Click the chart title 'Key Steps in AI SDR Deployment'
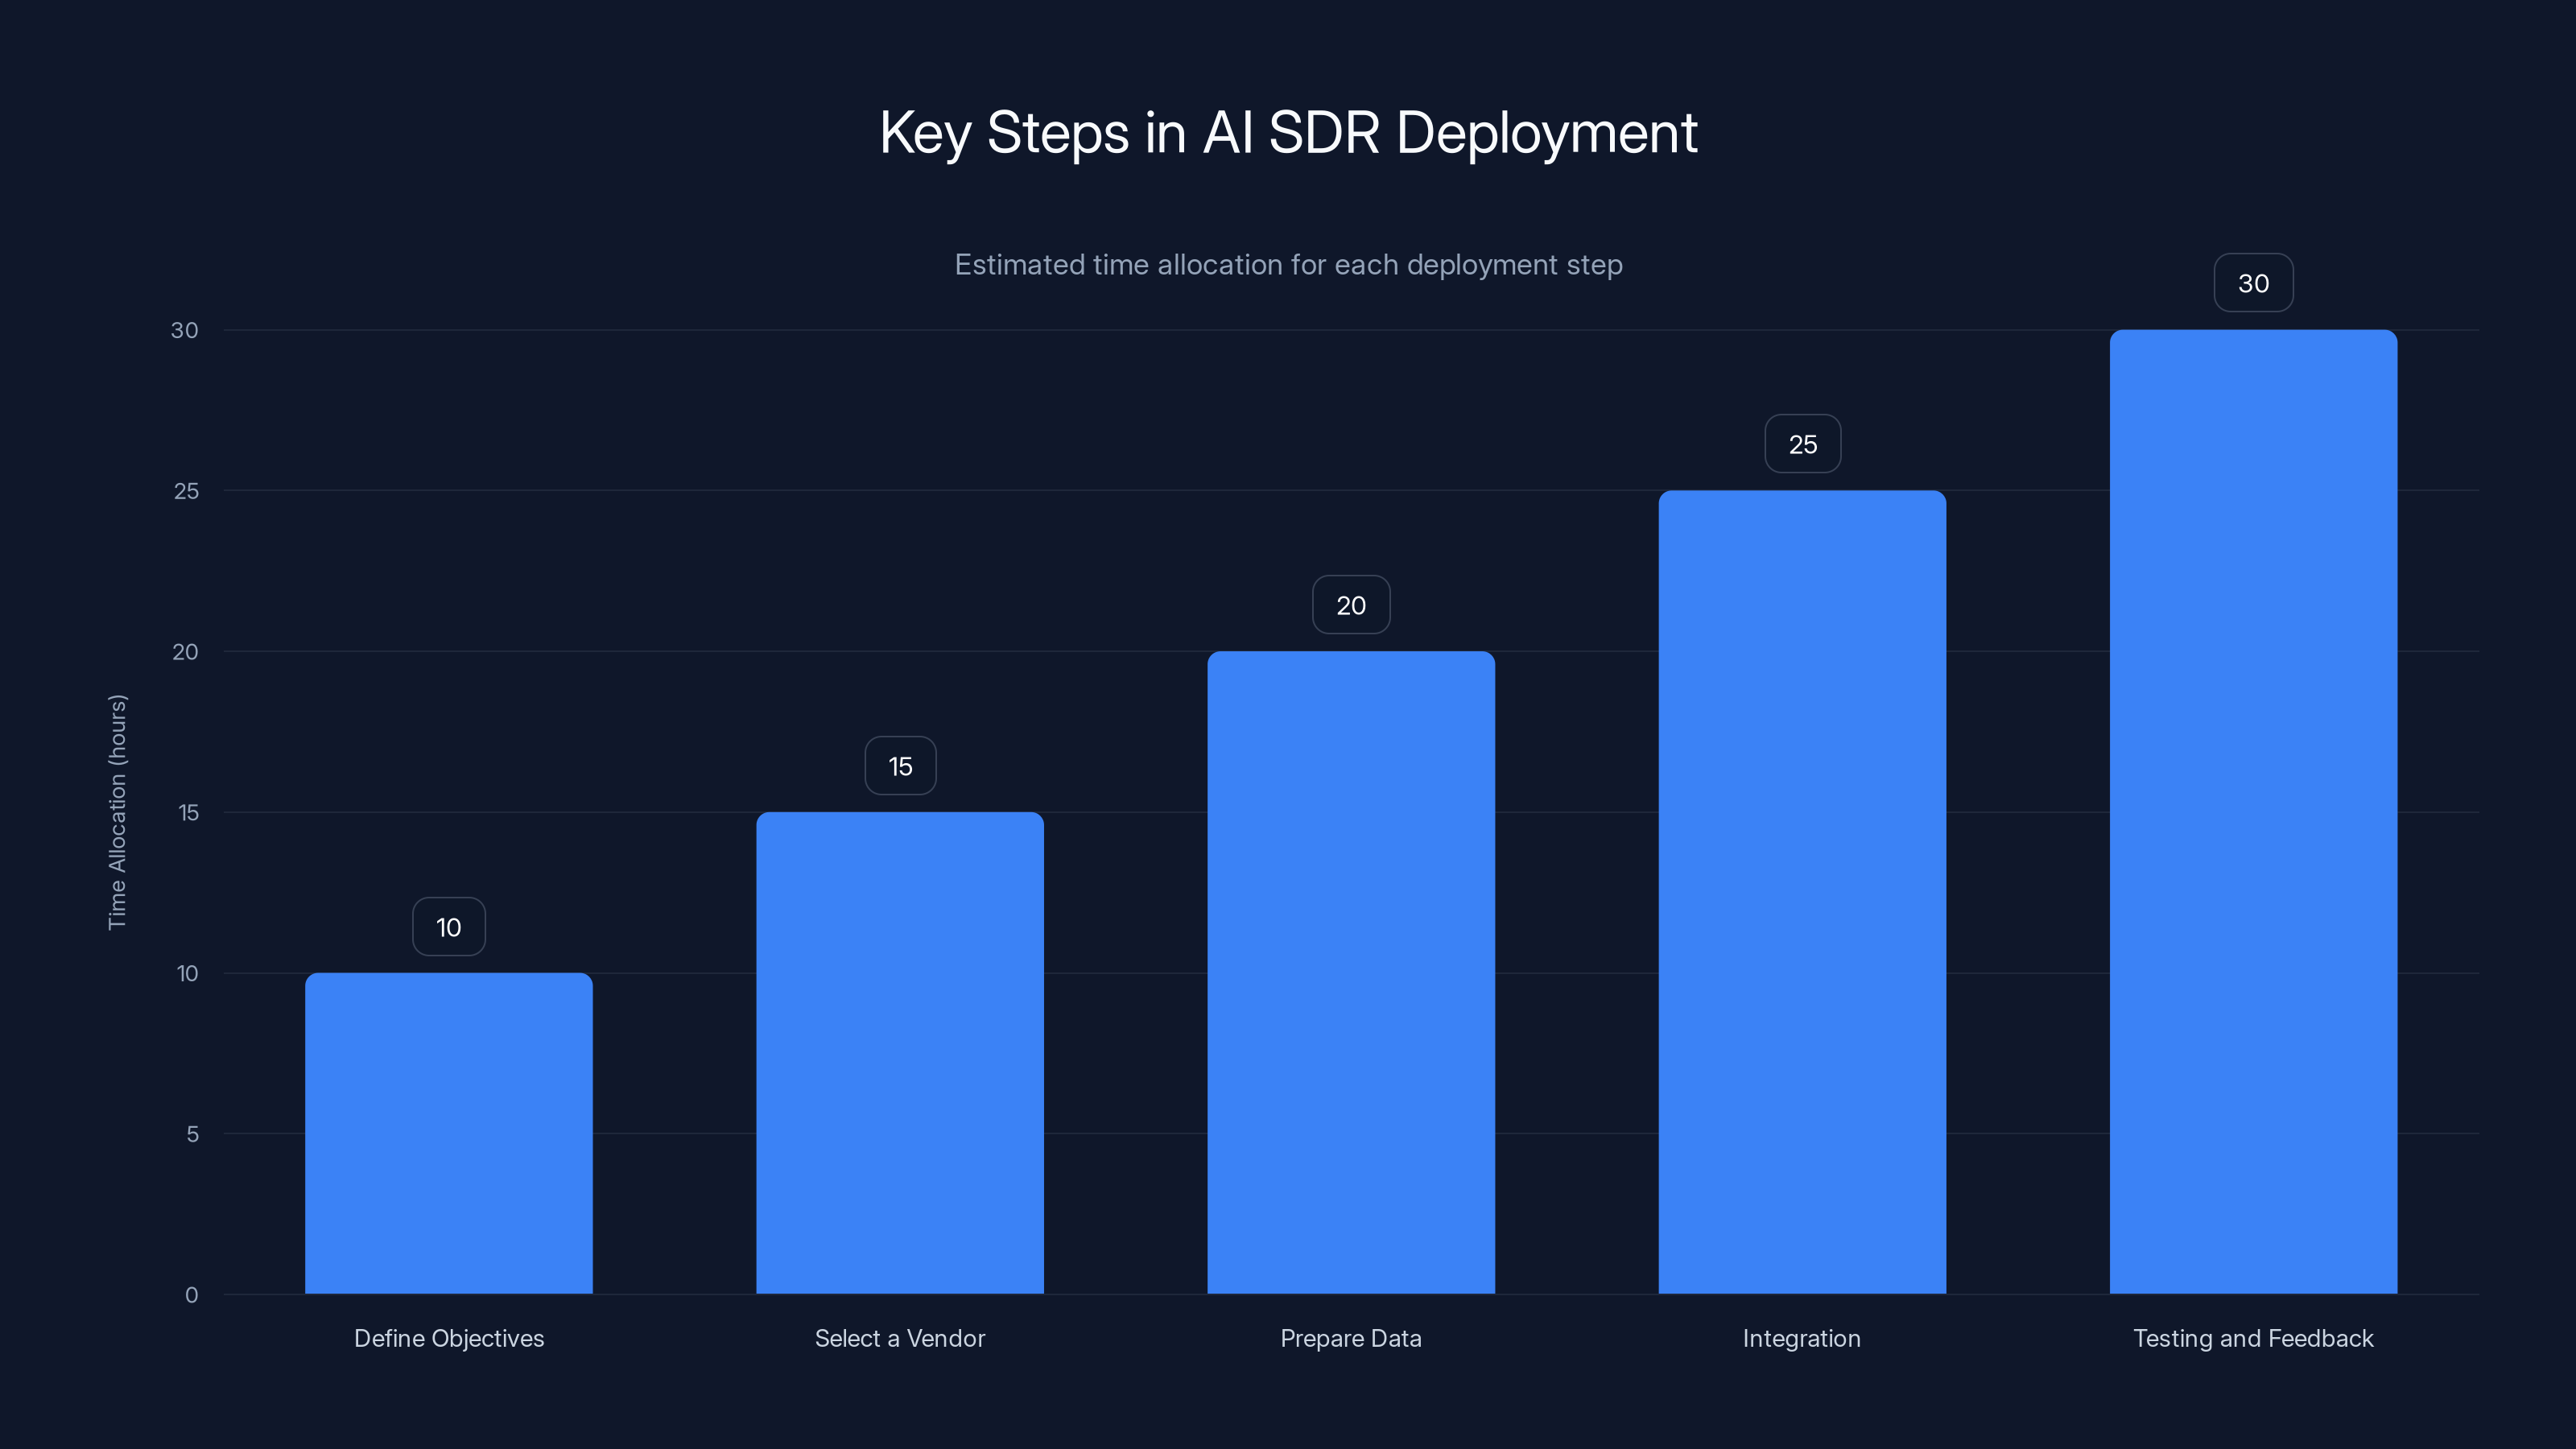 click(1288, 133)
